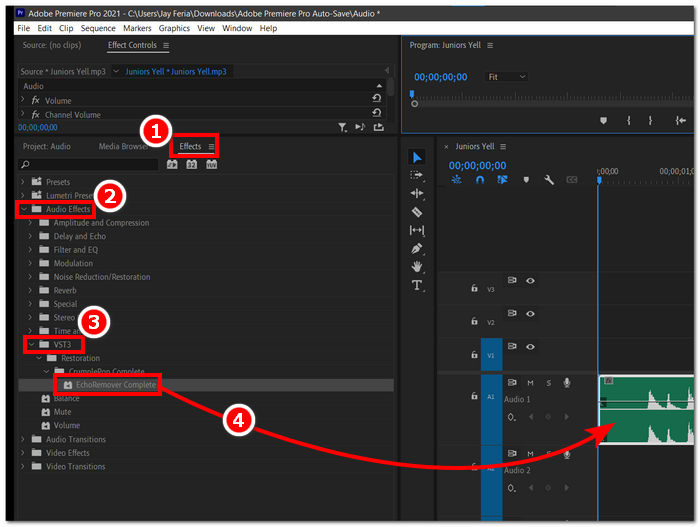The width and height of the screenshot is (700, 527).
Task: Toggle the timeline magnet snap button
Action: point(480,180)
